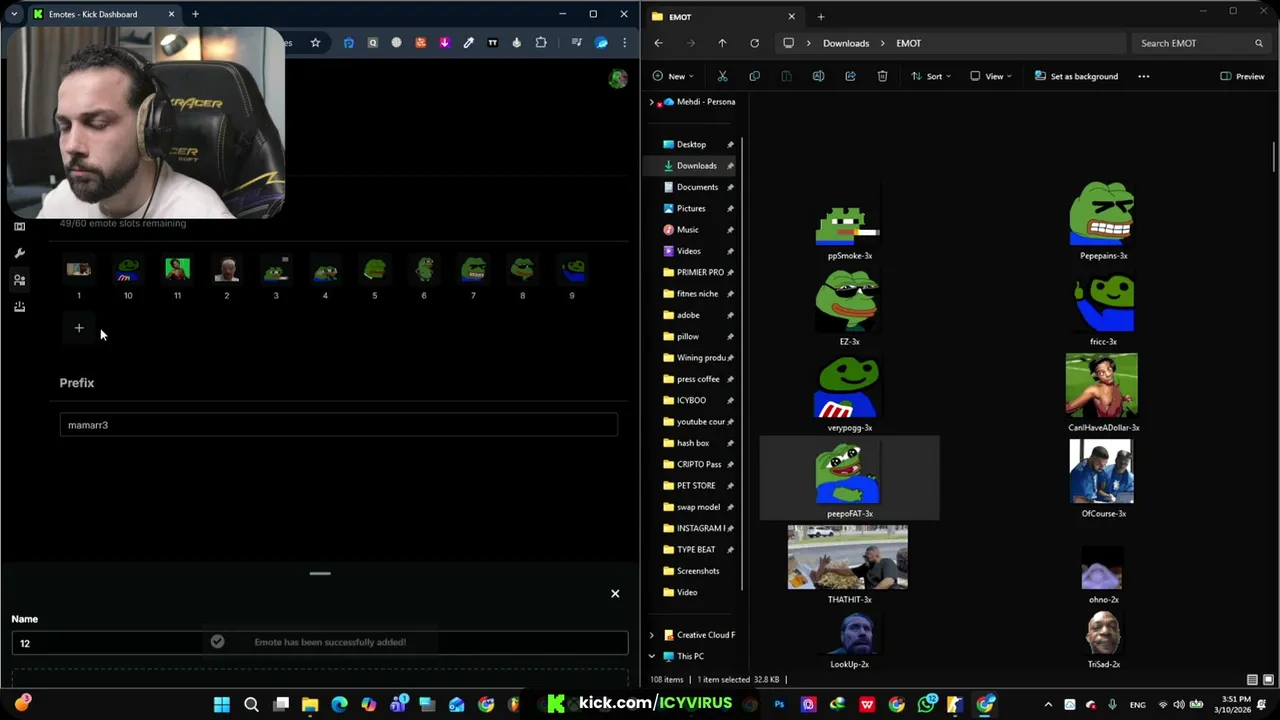The height and width of the screenshot is (720, 1280).
Task: Refresh the EMOT folder view
Action: click(754, 43)
